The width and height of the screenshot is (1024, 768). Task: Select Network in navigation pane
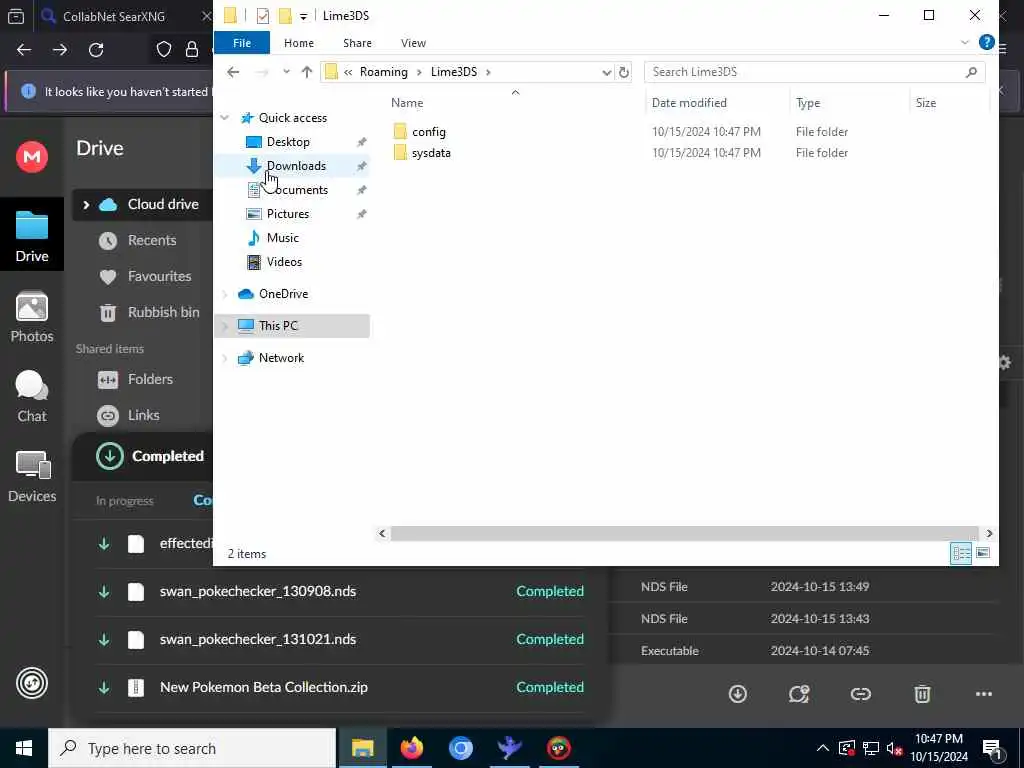(281, 358)
